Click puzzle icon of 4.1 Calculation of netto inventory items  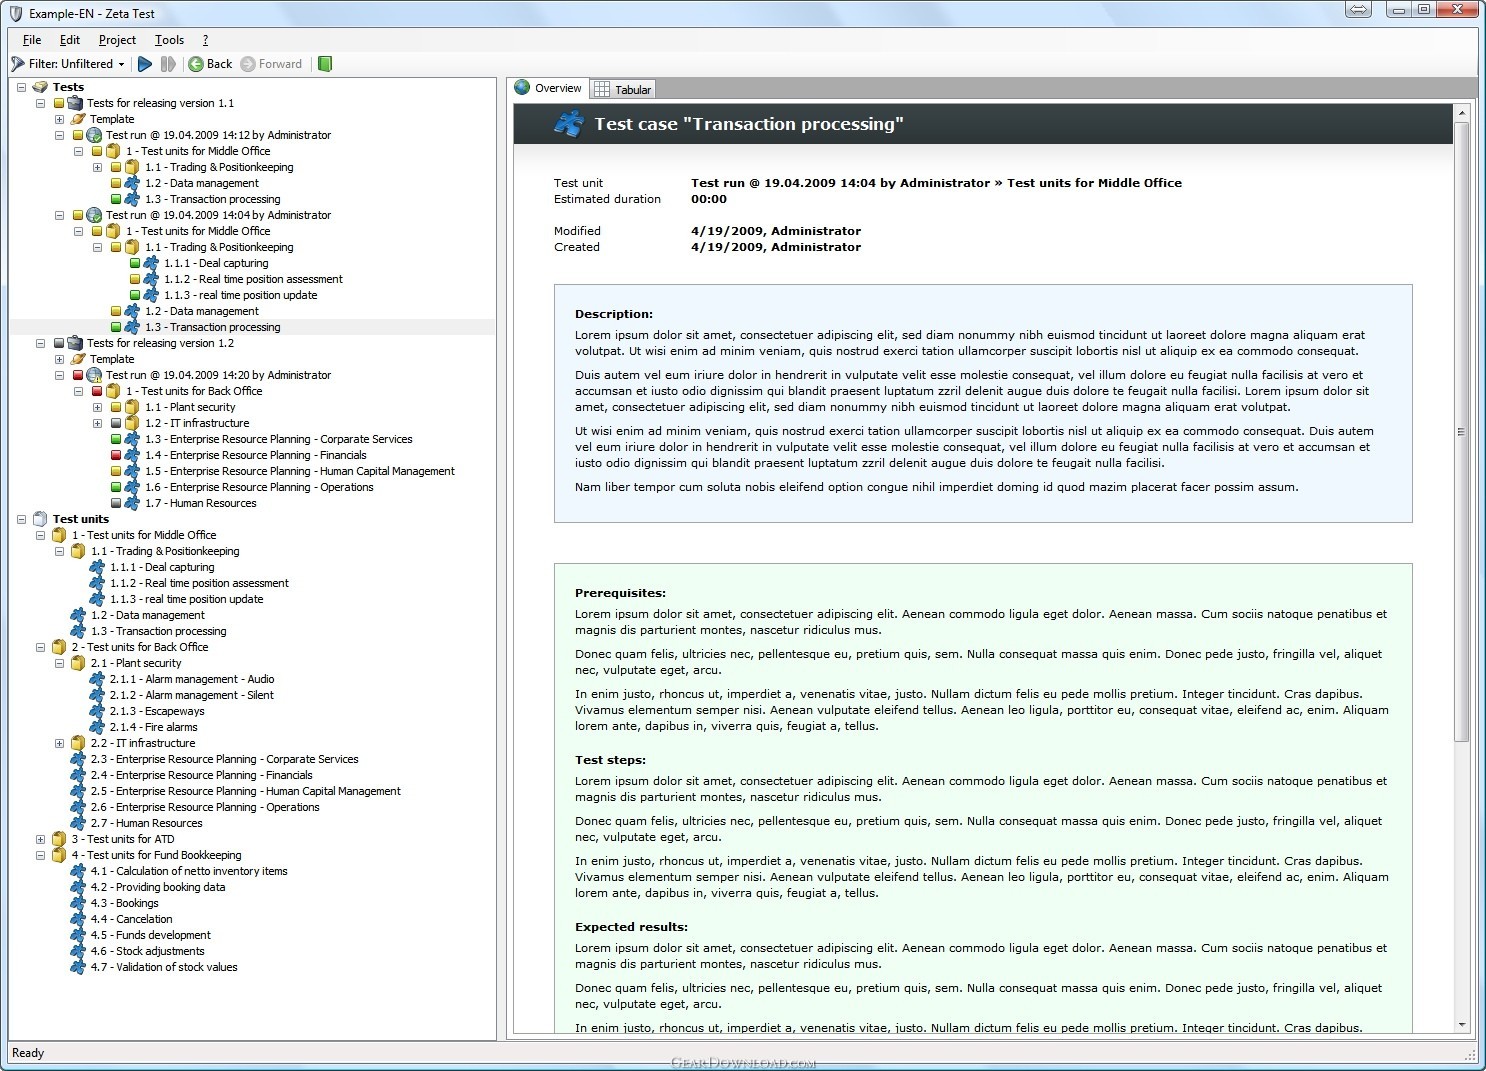click(x=78, y=871)
